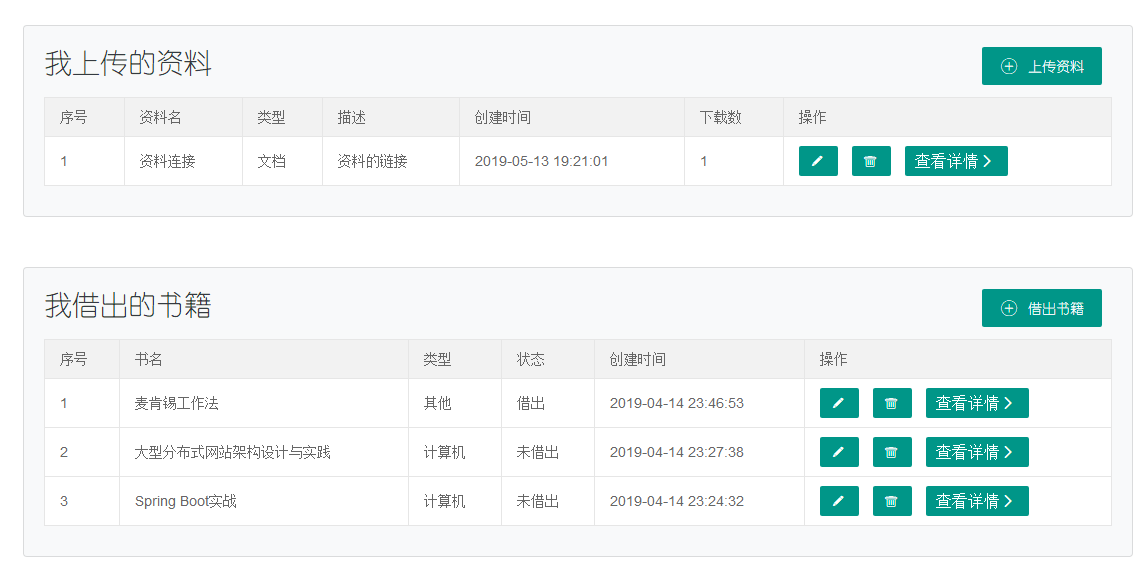
Task: Click the 借出书籍 lend book button
Action: click(1041, 308)
